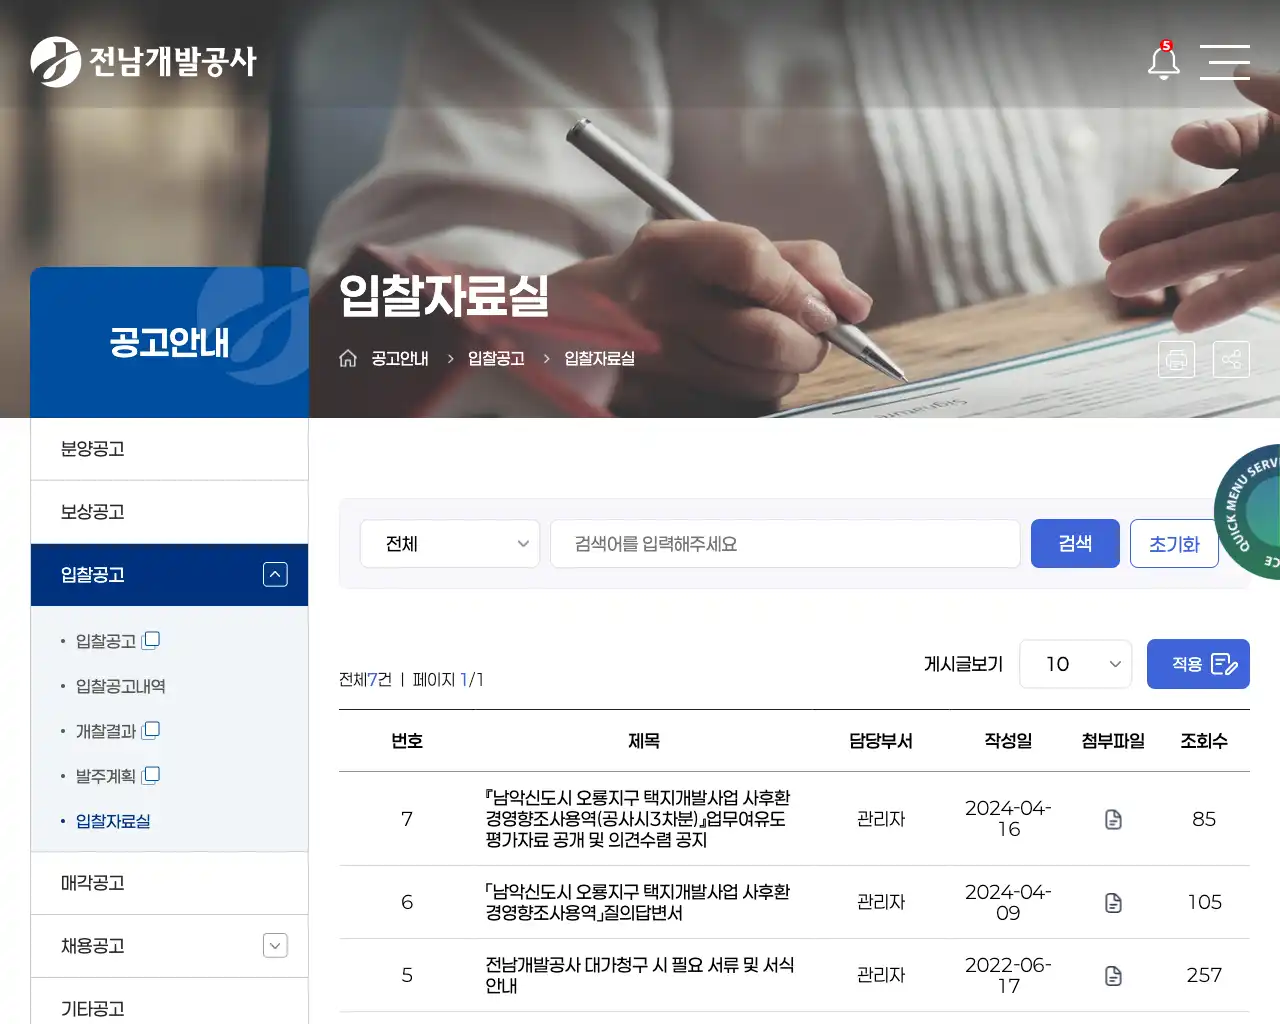Click the view count 105
1280x1024 pixels.
click(1204, 902)
